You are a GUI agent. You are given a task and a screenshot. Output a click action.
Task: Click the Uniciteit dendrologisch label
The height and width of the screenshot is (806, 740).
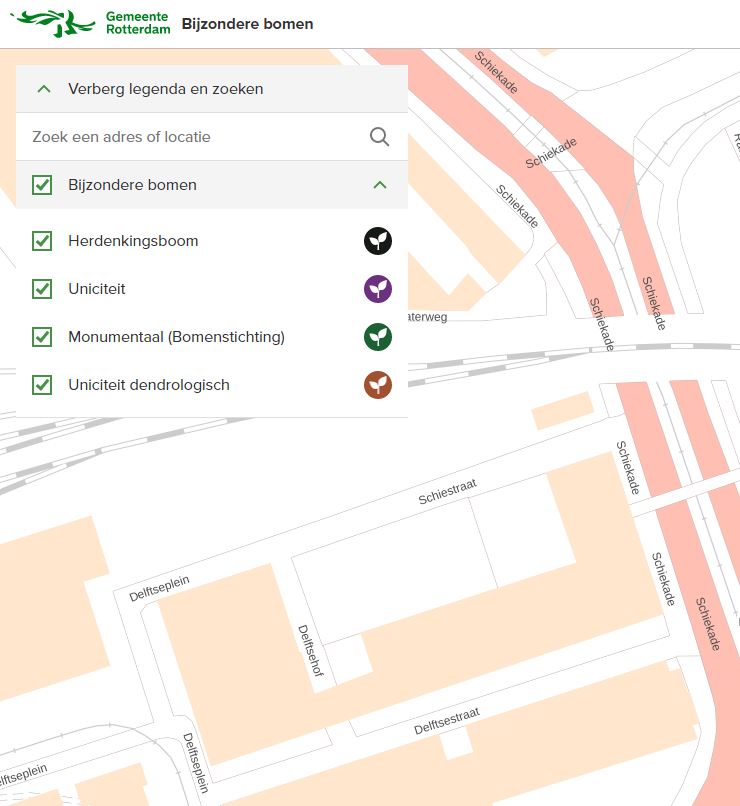(x=149, y=385)
